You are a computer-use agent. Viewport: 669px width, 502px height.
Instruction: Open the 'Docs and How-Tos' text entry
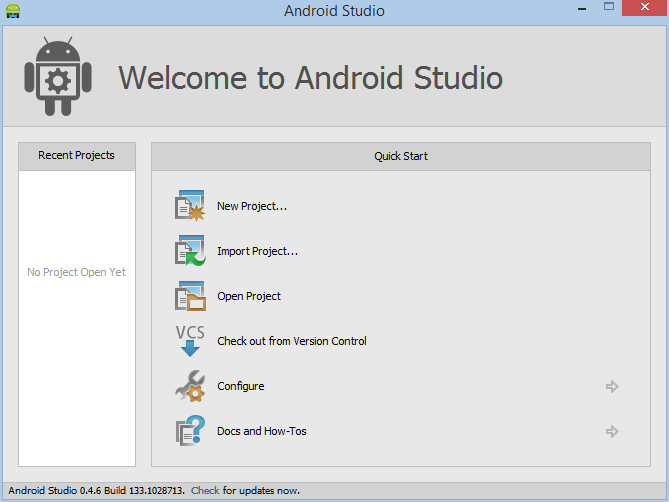point(262,431)
